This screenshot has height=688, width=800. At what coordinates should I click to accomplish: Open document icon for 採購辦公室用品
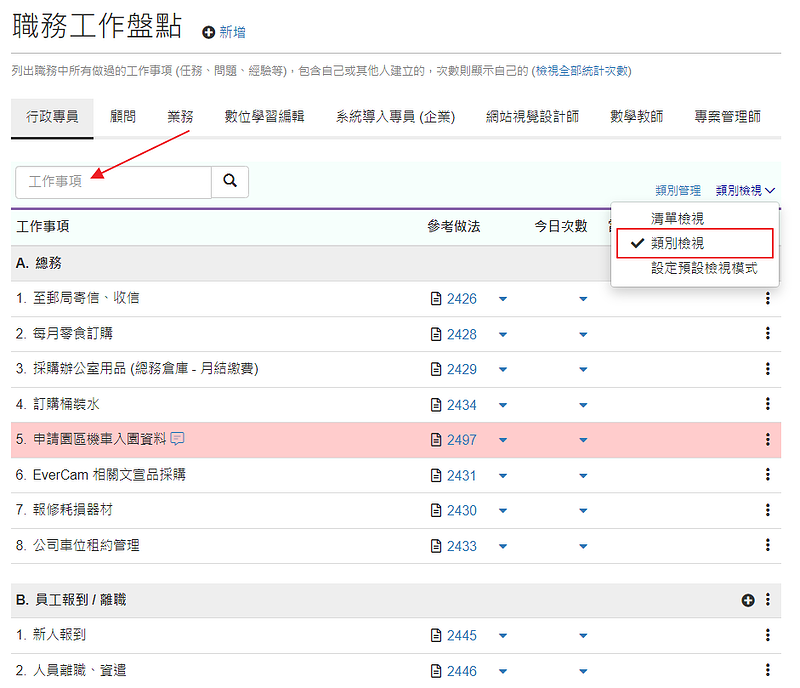(436, 369)
